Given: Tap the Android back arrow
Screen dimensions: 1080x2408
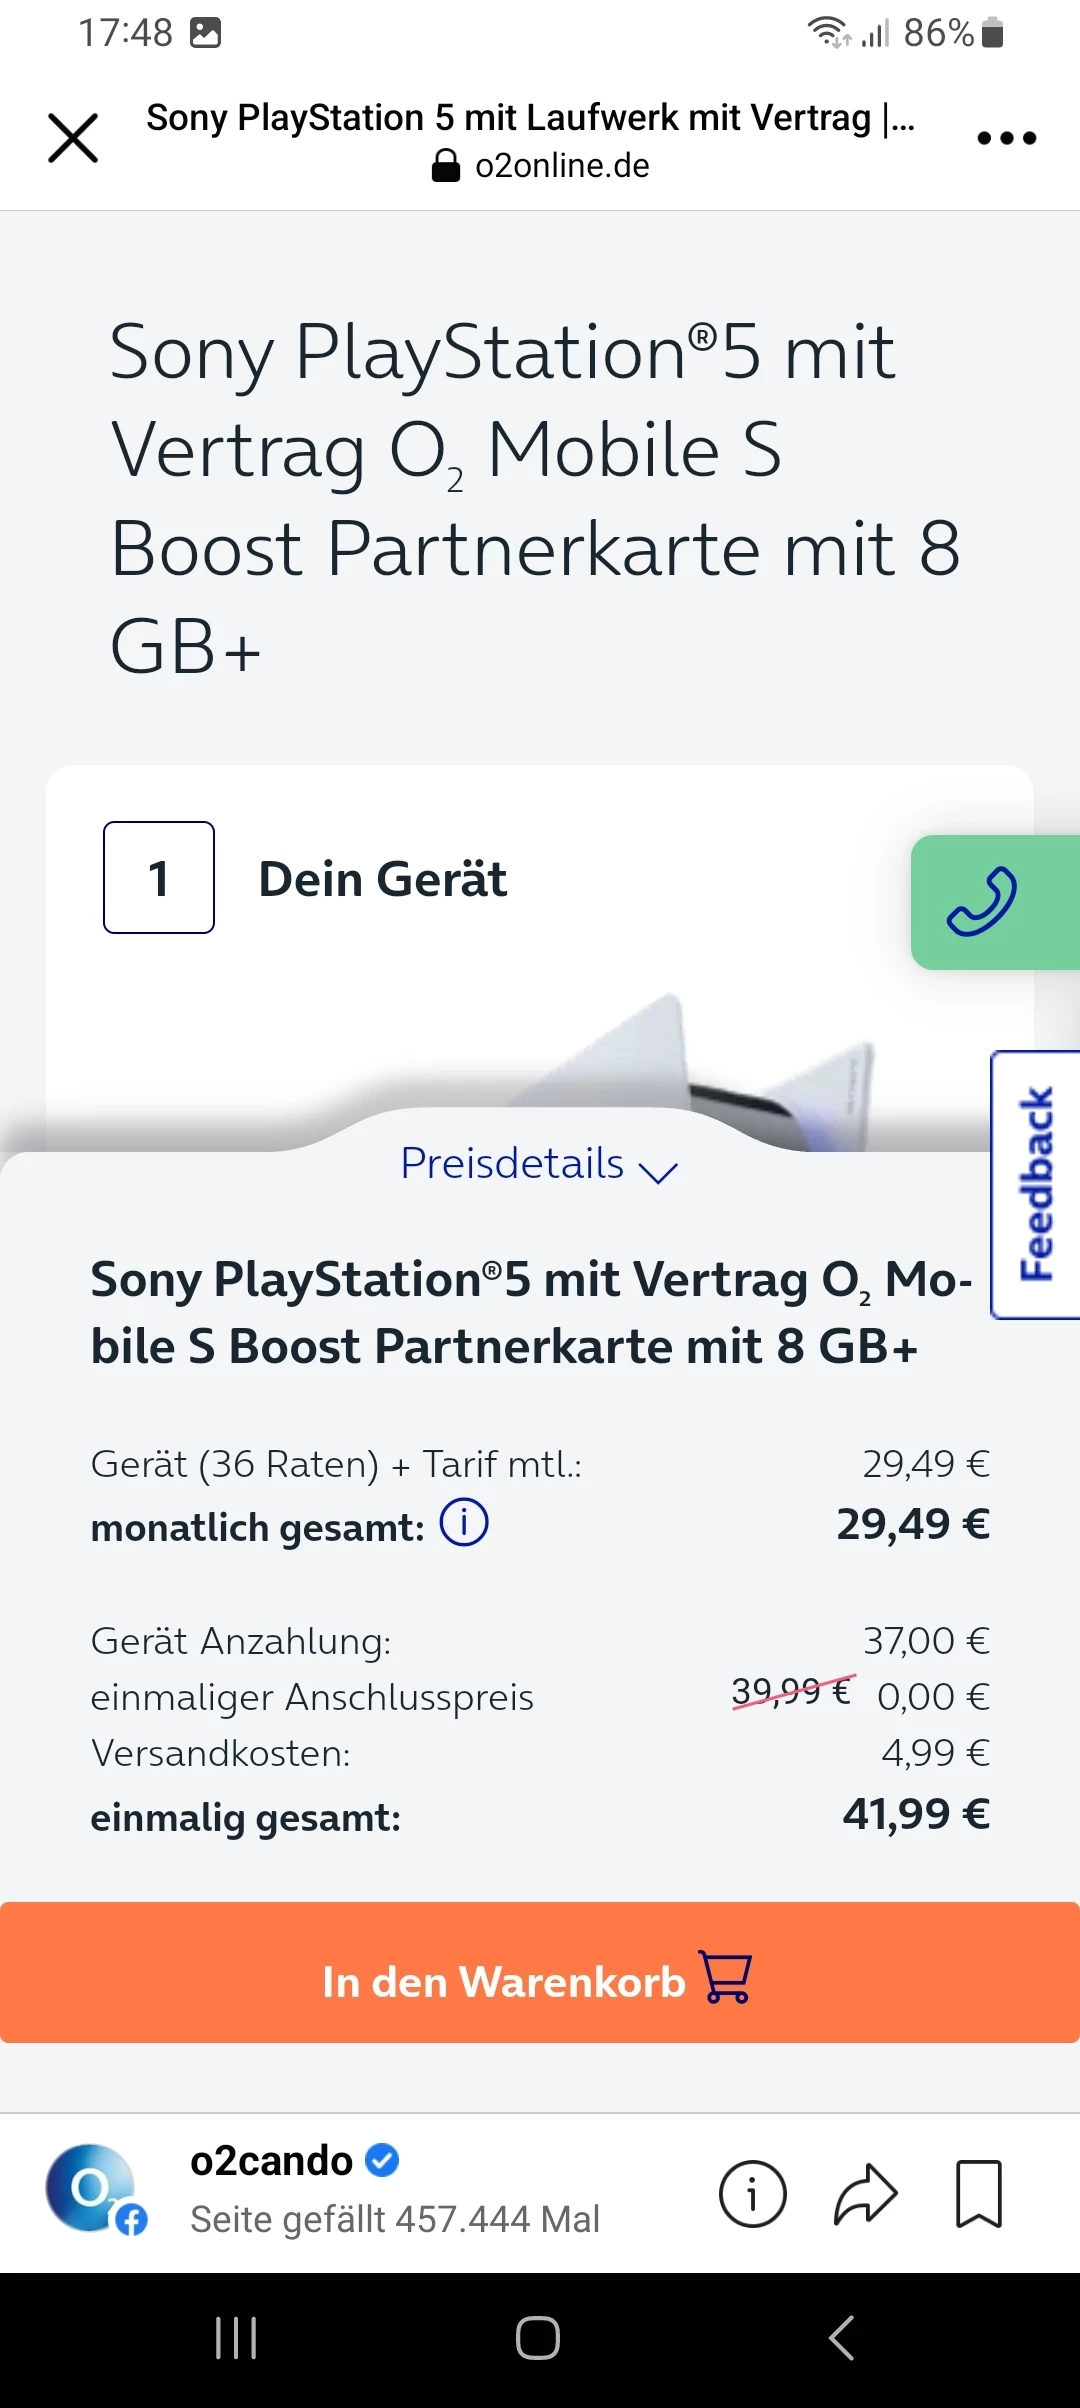Looking at the screenshot, I should click(842, 2338).
